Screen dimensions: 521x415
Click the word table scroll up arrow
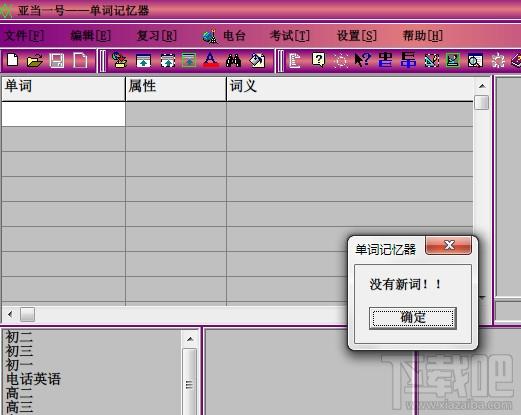click(482, 86)
